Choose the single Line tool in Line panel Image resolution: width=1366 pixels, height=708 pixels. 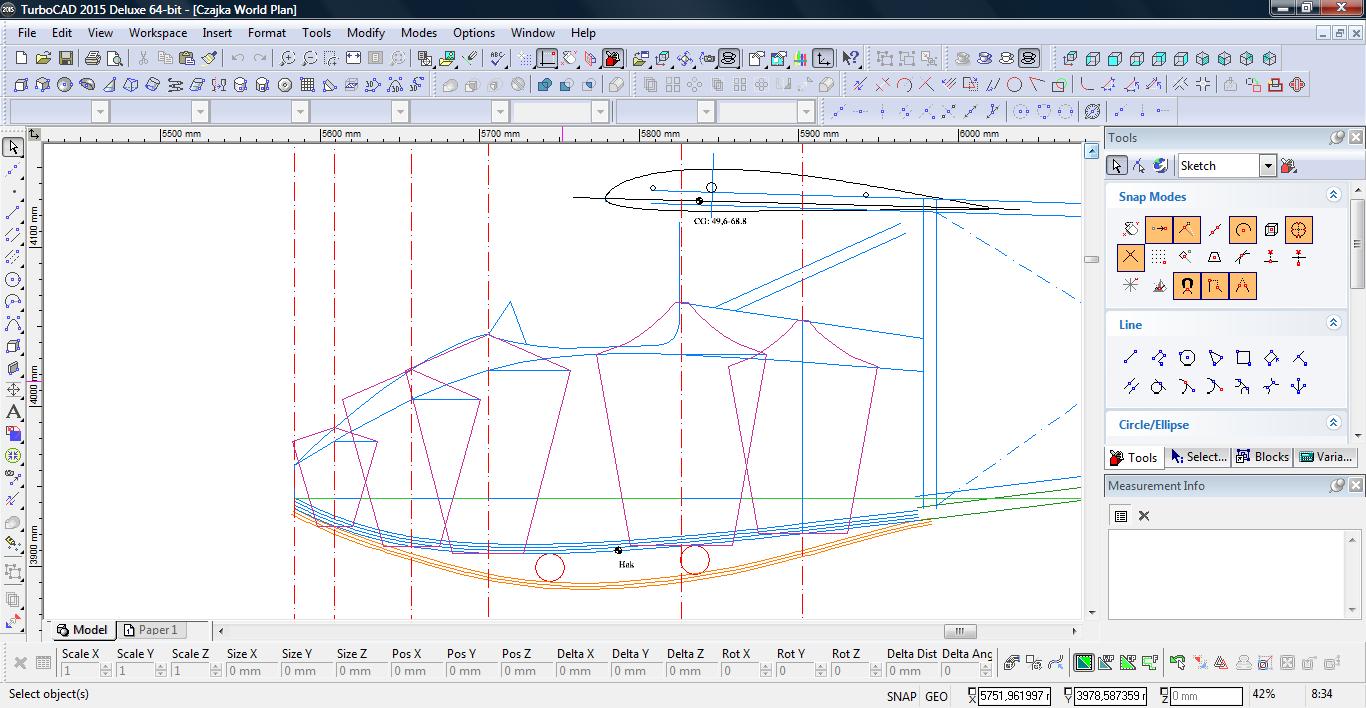[1130, 358]
